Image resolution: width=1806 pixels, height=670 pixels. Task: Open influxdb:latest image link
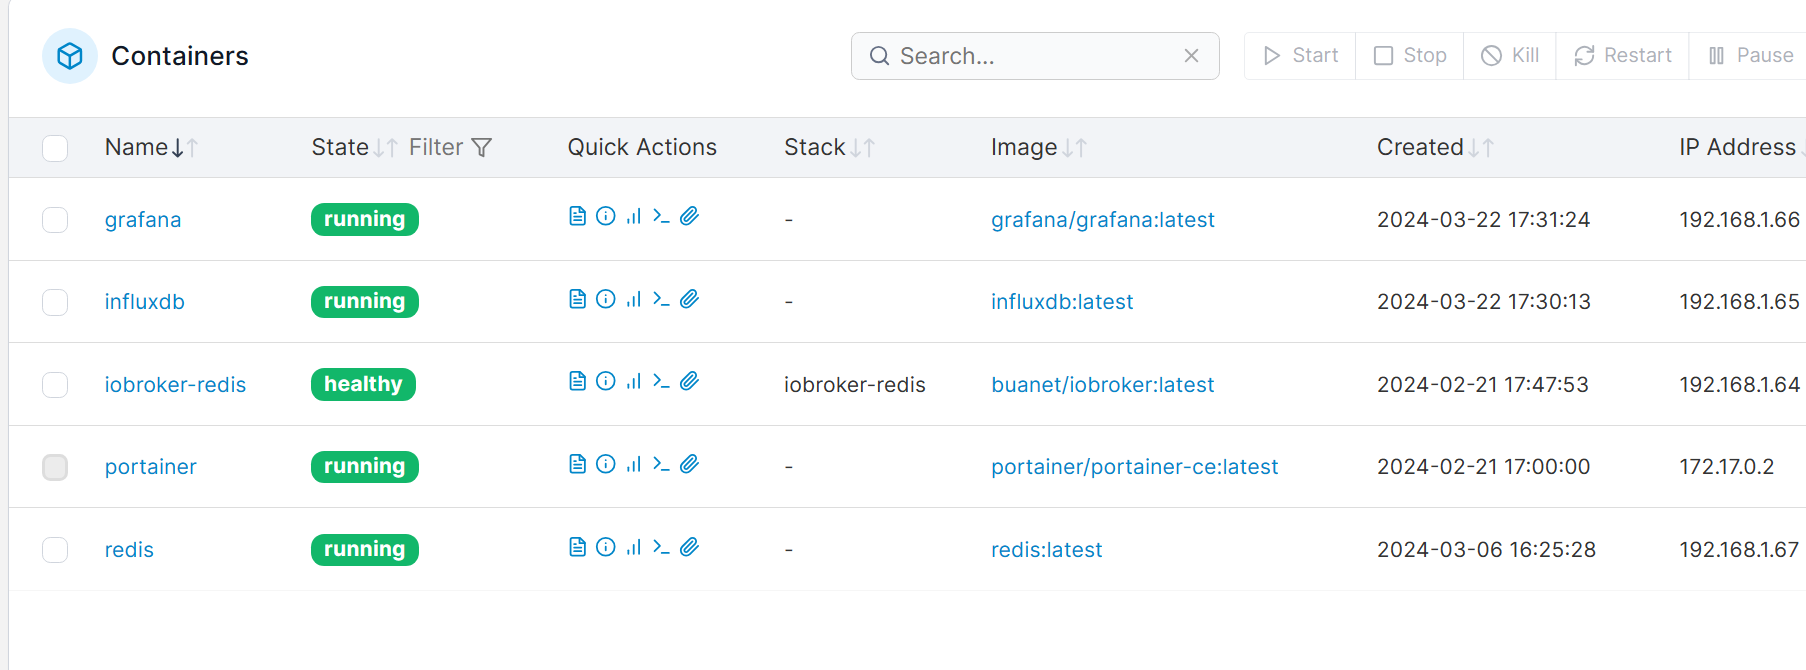point(1062,302)
